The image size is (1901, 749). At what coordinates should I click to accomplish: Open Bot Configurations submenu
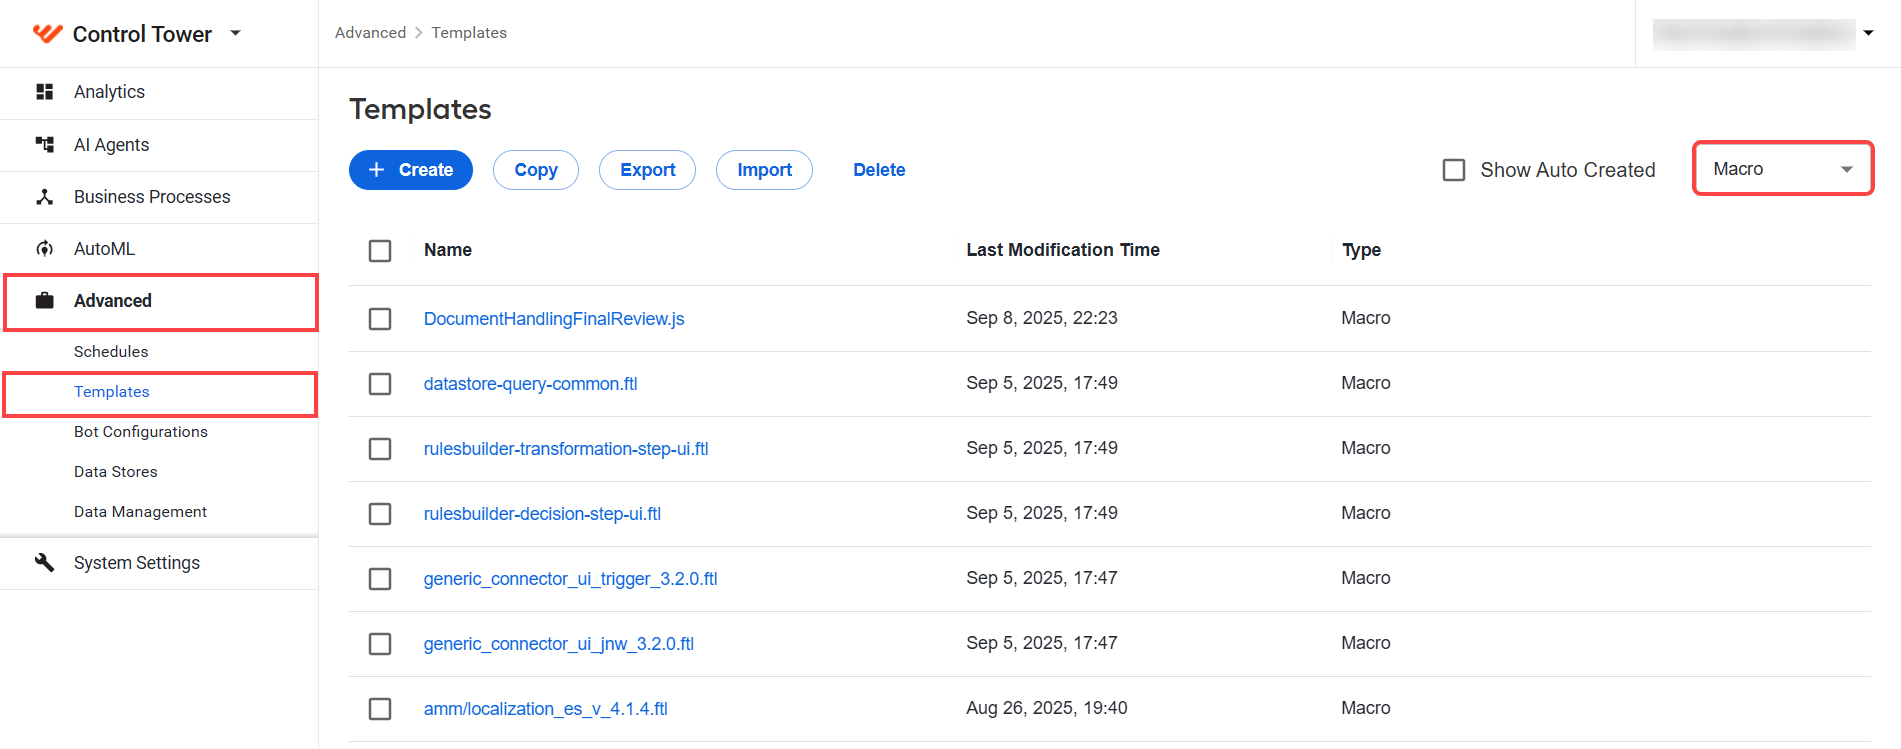[141, 432]
